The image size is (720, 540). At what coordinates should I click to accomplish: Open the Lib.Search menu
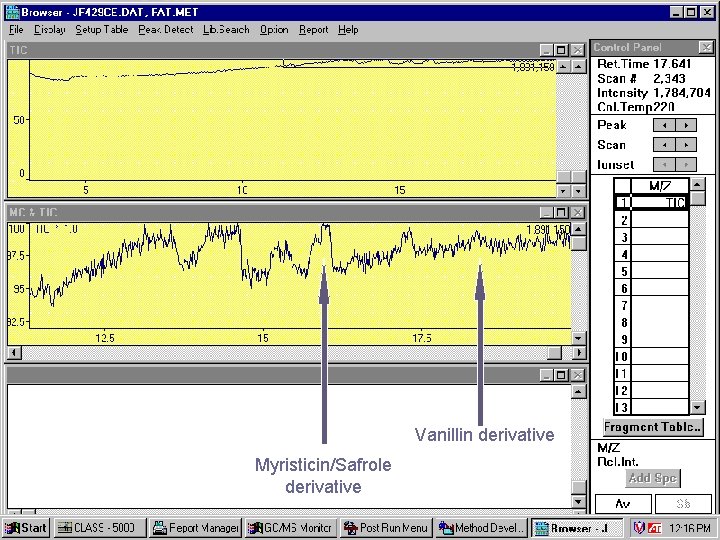click(x=226, y=30)
